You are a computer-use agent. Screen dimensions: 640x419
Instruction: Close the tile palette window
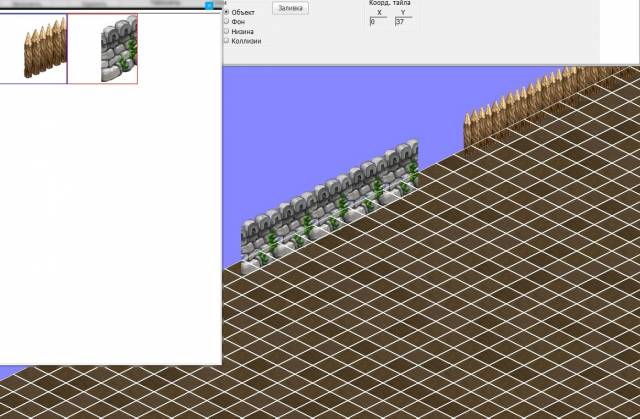[209, 5]
